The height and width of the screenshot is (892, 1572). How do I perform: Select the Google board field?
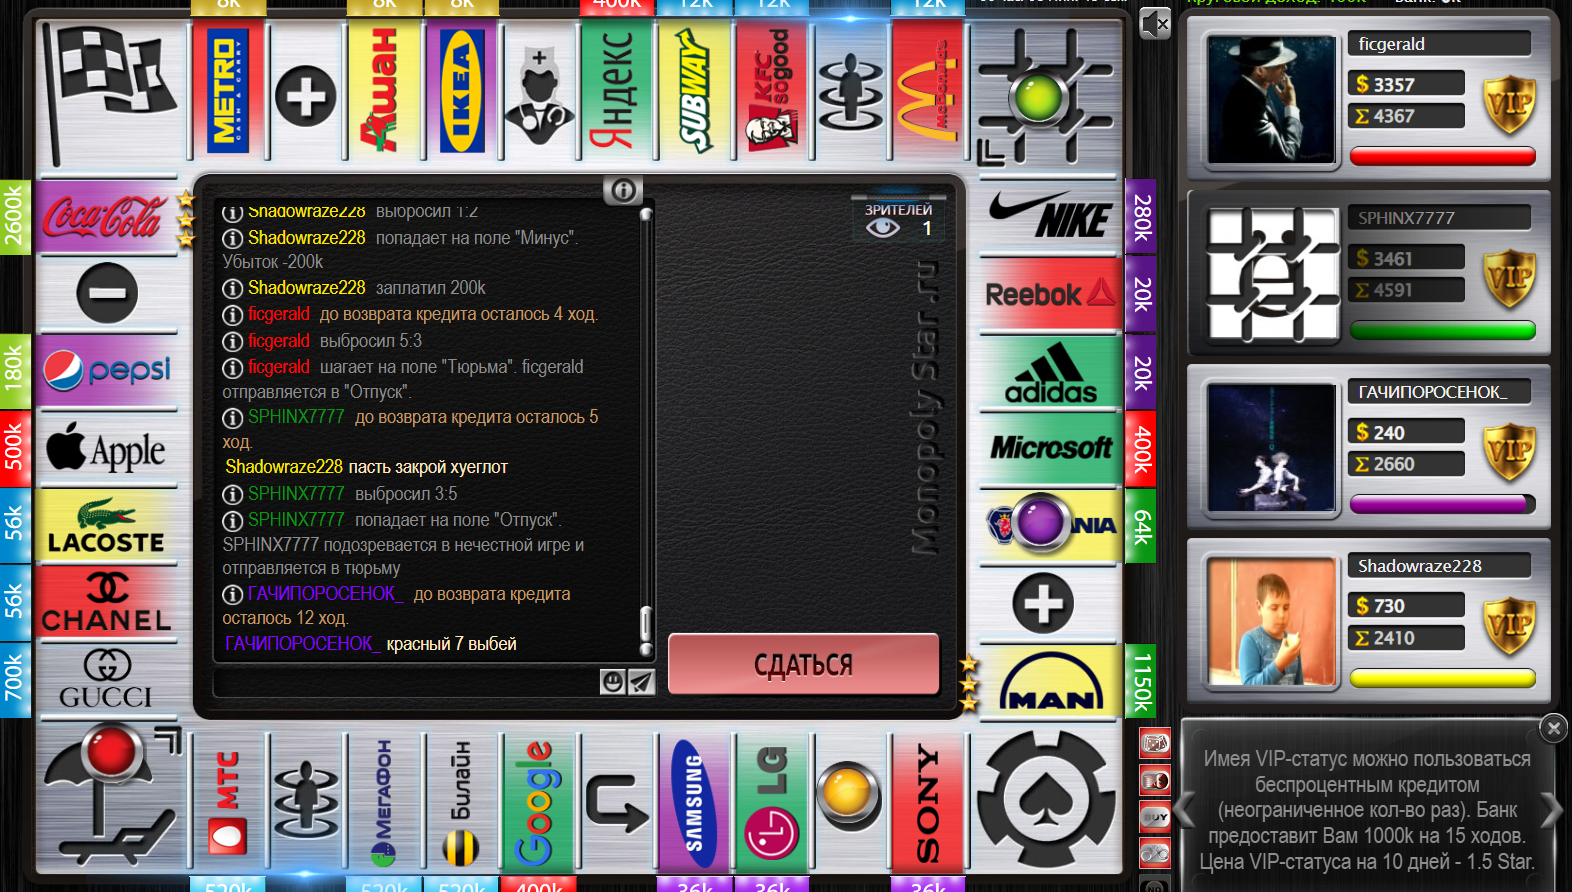[538, 802]
